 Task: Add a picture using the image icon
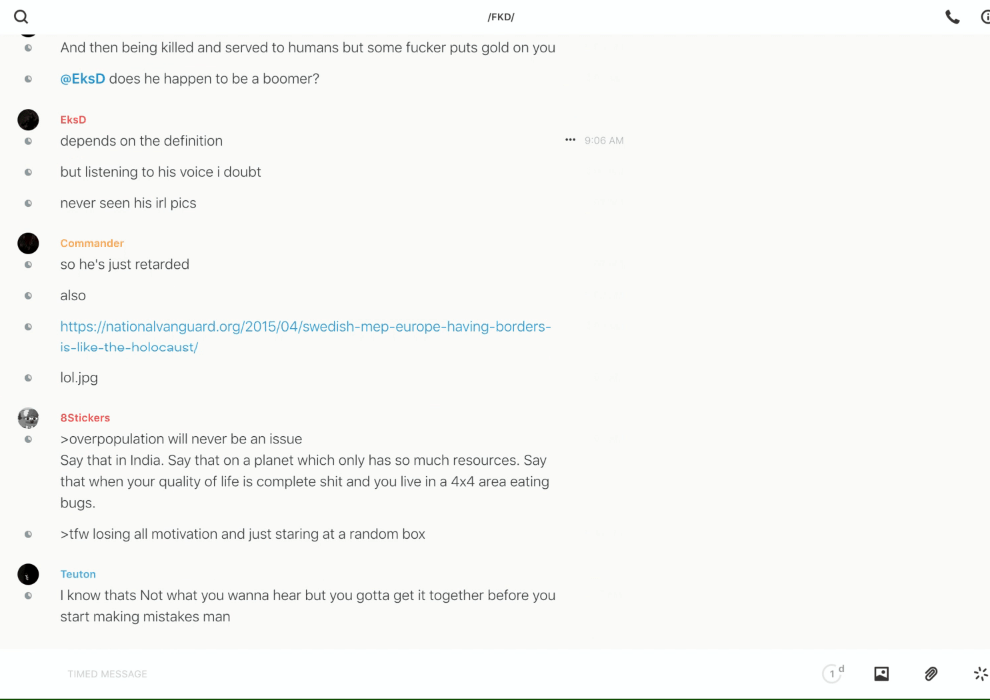[881, 674]
